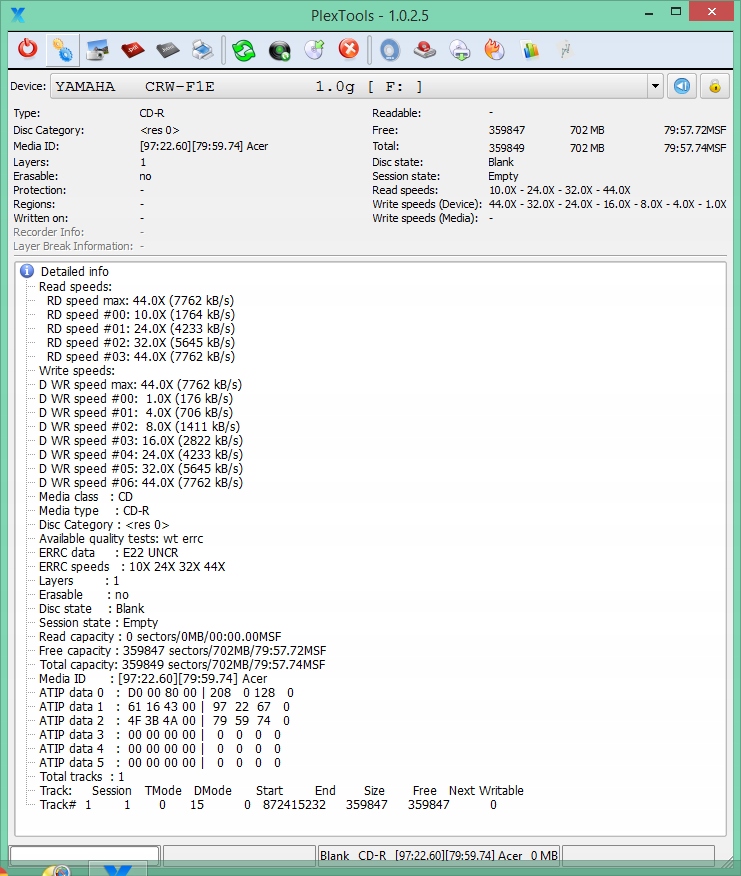741x876 pixels.
Task: Click the status bar 'Blank CD-R' text
Action: pos(439,855)
